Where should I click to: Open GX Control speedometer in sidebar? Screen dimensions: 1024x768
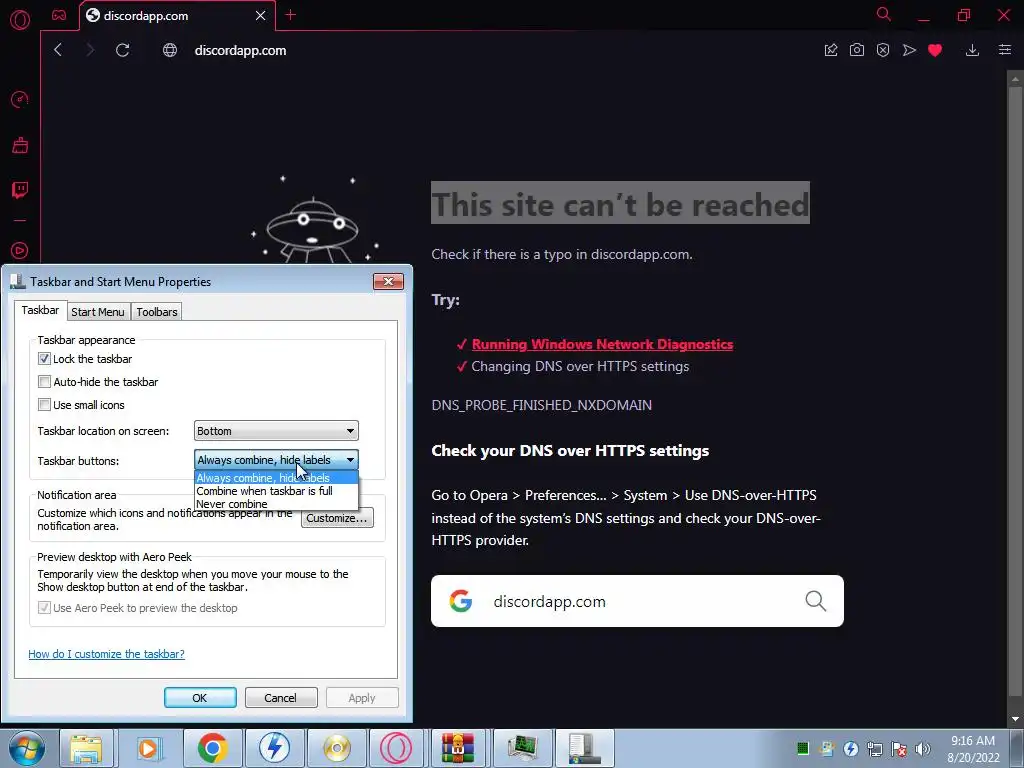pyautogui.click(x=20, y=99)
